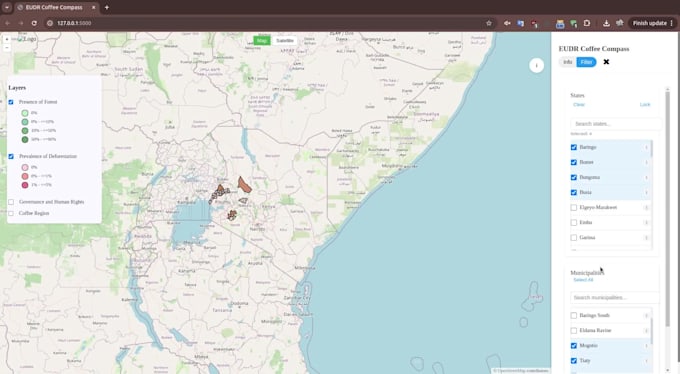Open info icon for Eldama Ravine municipality

click(x=646, y=331)
